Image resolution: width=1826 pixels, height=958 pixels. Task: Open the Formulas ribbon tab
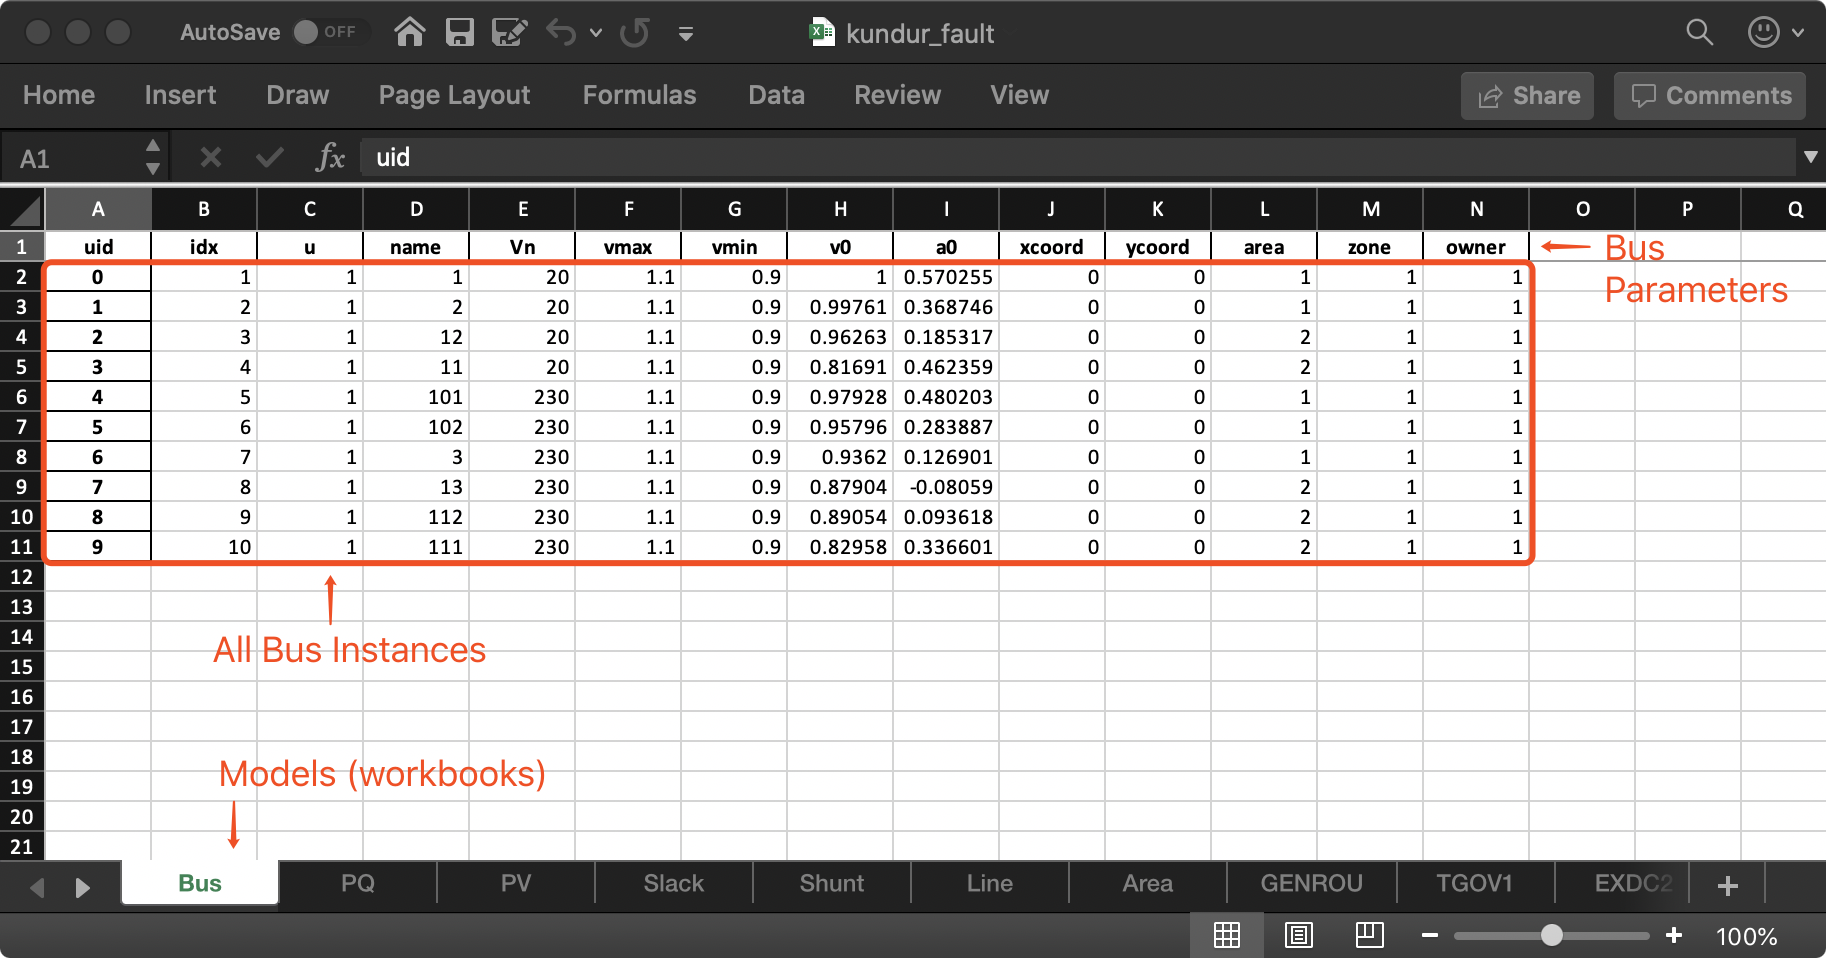[x=639, y=95]
